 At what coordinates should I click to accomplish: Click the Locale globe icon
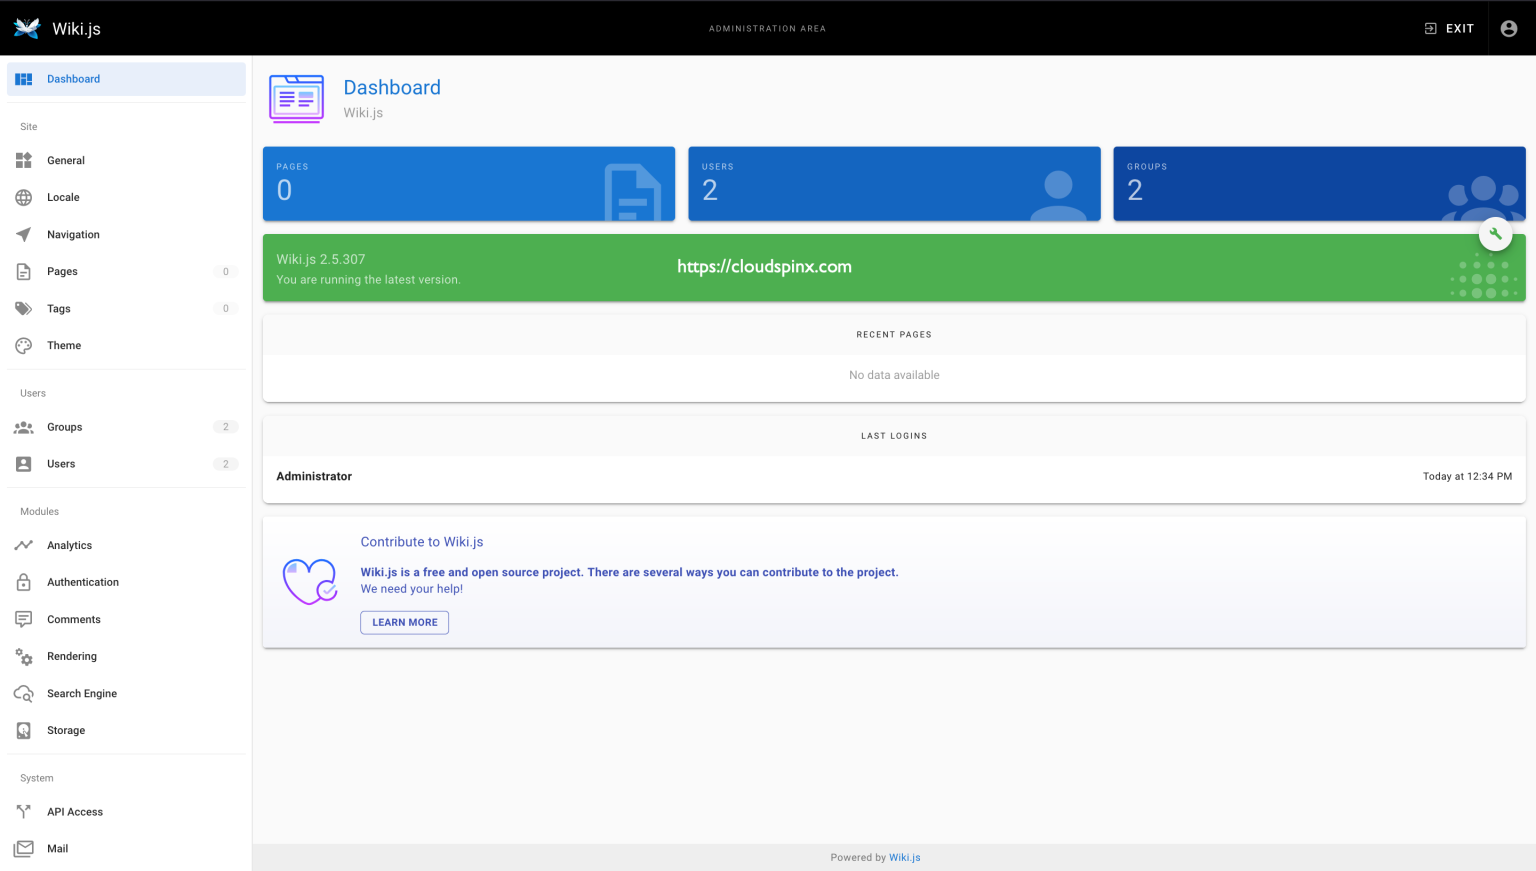[x=24, y=198]
